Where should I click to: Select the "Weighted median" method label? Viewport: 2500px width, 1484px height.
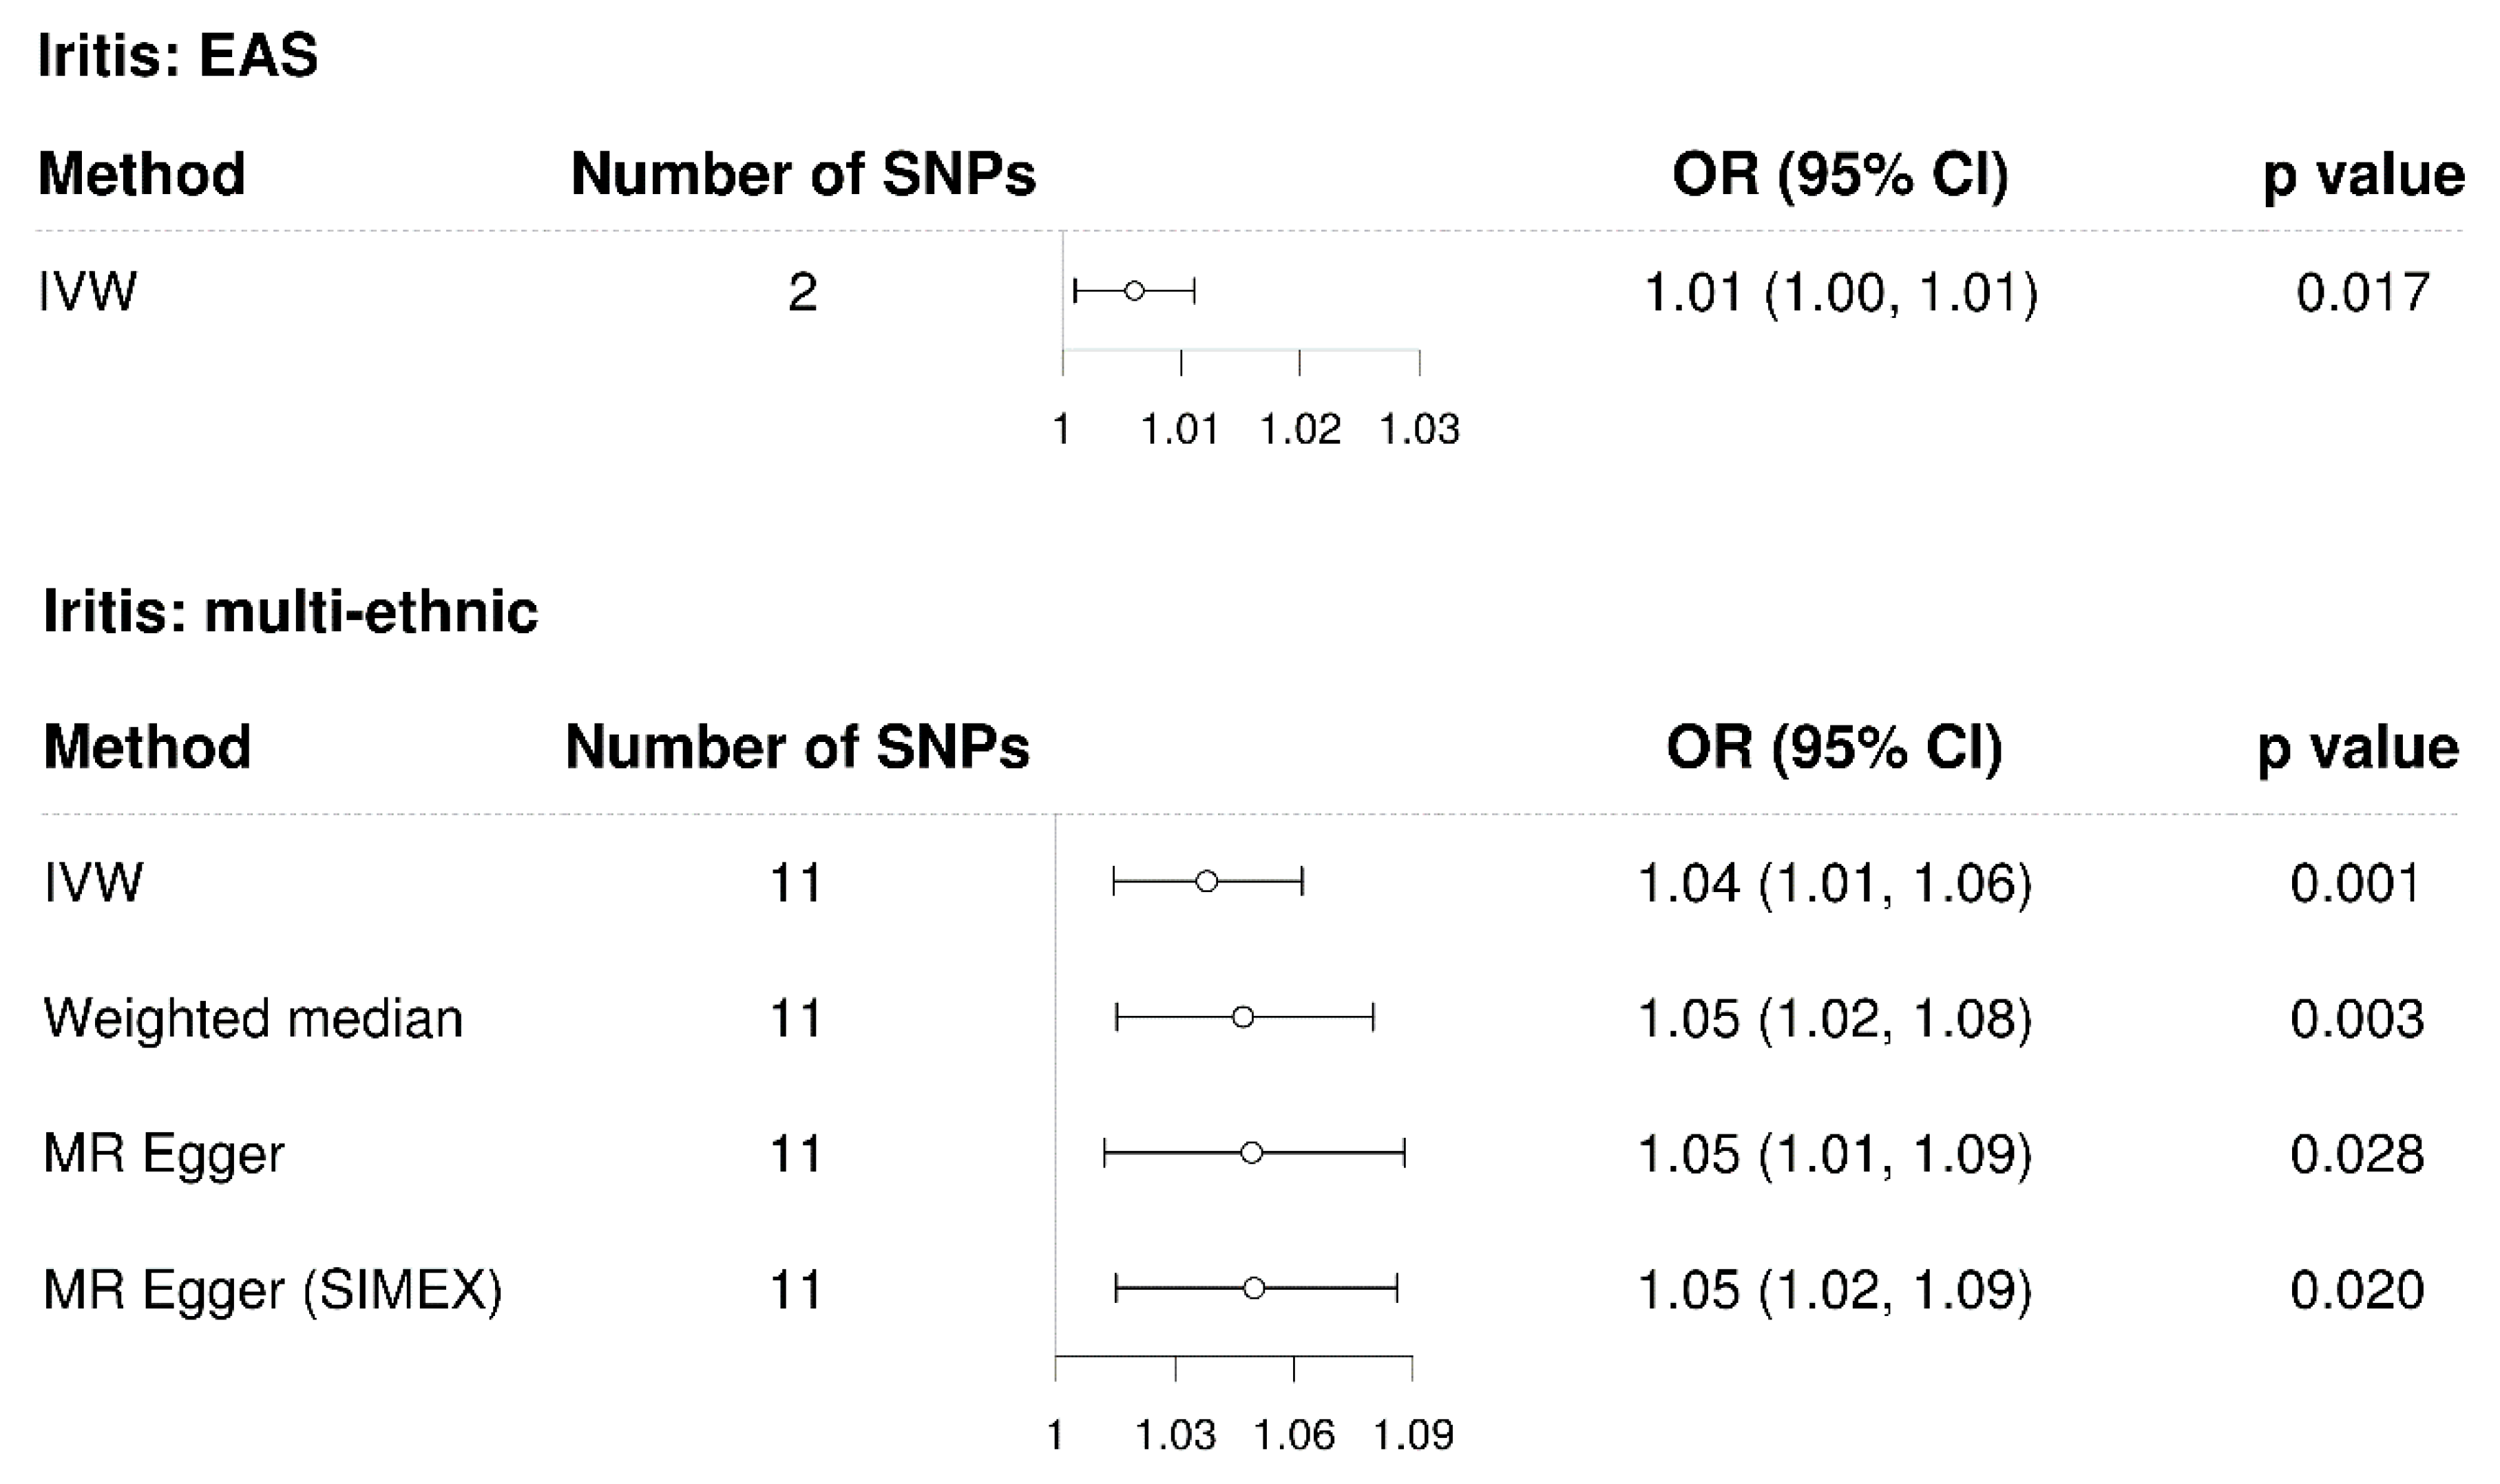[253, 1019]
